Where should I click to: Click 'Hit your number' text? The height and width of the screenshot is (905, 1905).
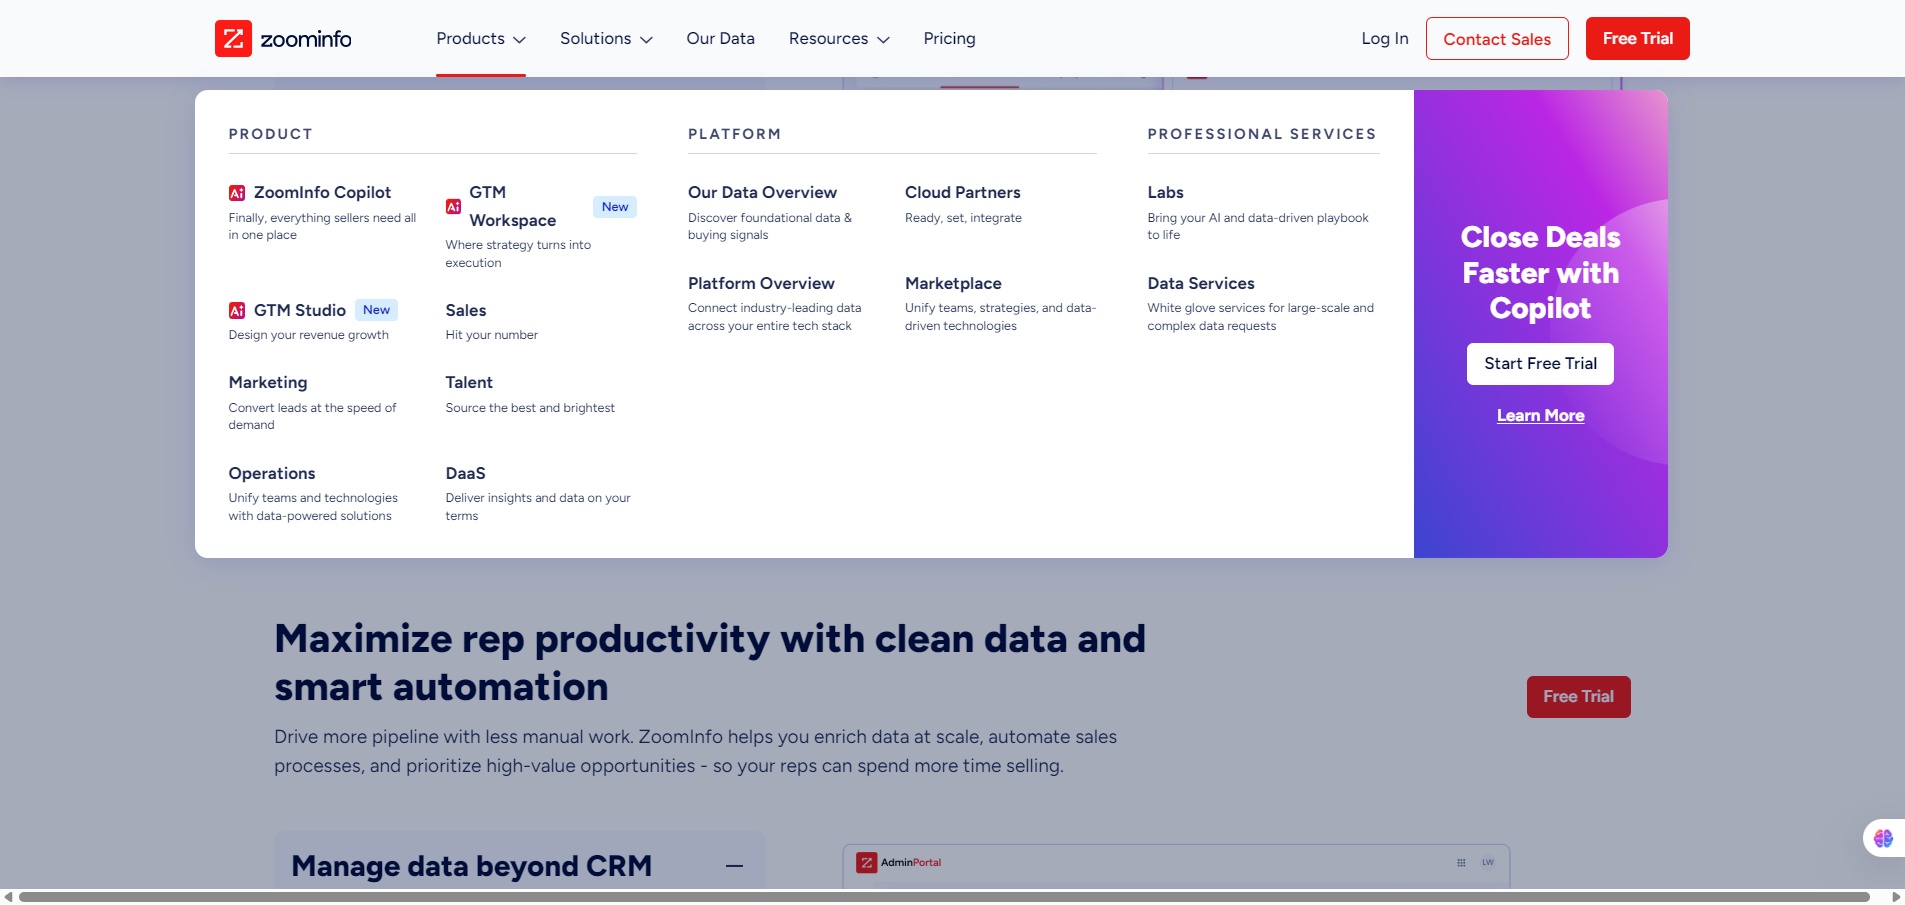click(492, 335)
